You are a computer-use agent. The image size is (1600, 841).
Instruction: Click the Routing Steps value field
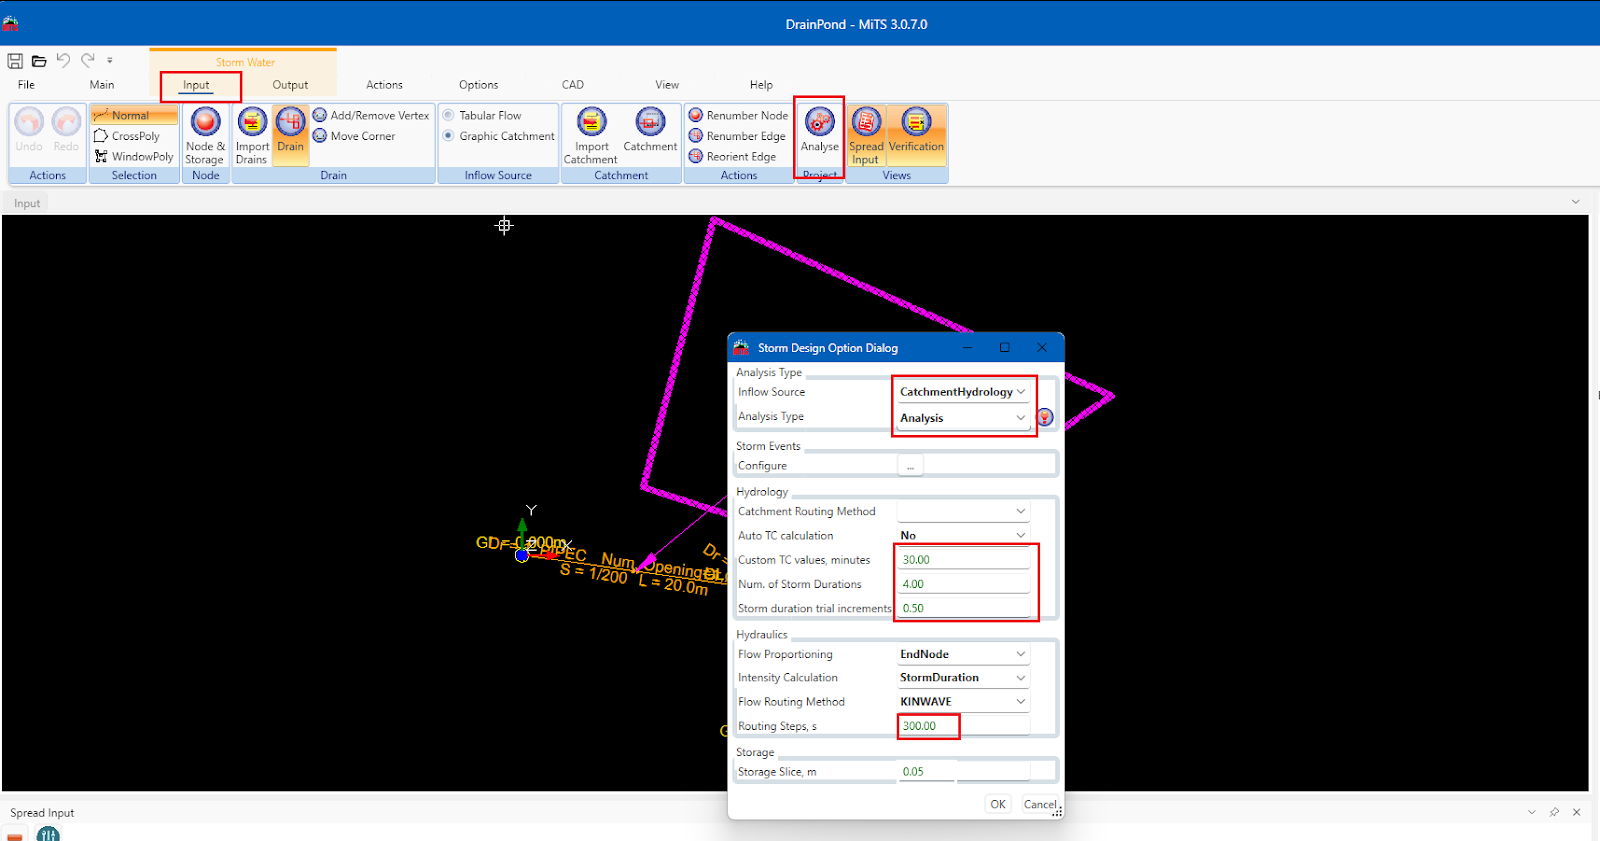964,726
